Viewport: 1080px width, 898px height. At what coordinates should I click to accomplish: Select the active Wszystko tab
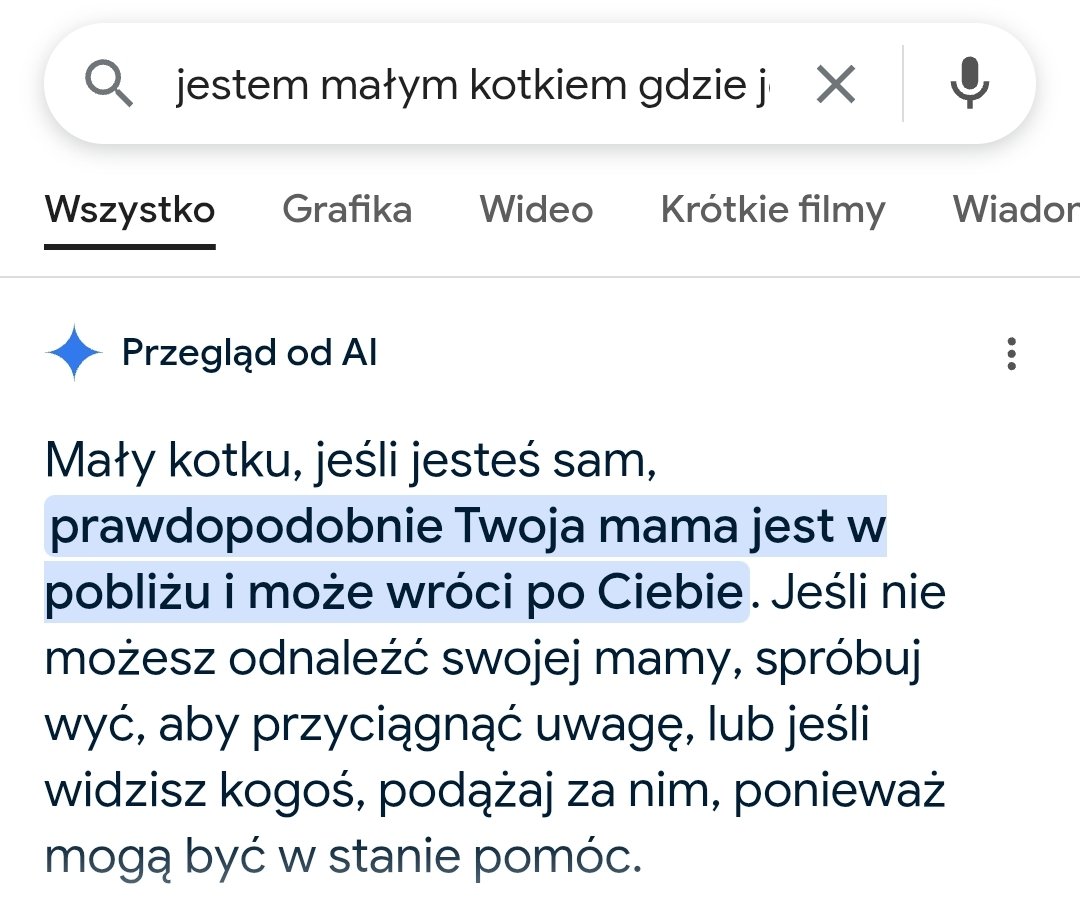click(130, 211)
